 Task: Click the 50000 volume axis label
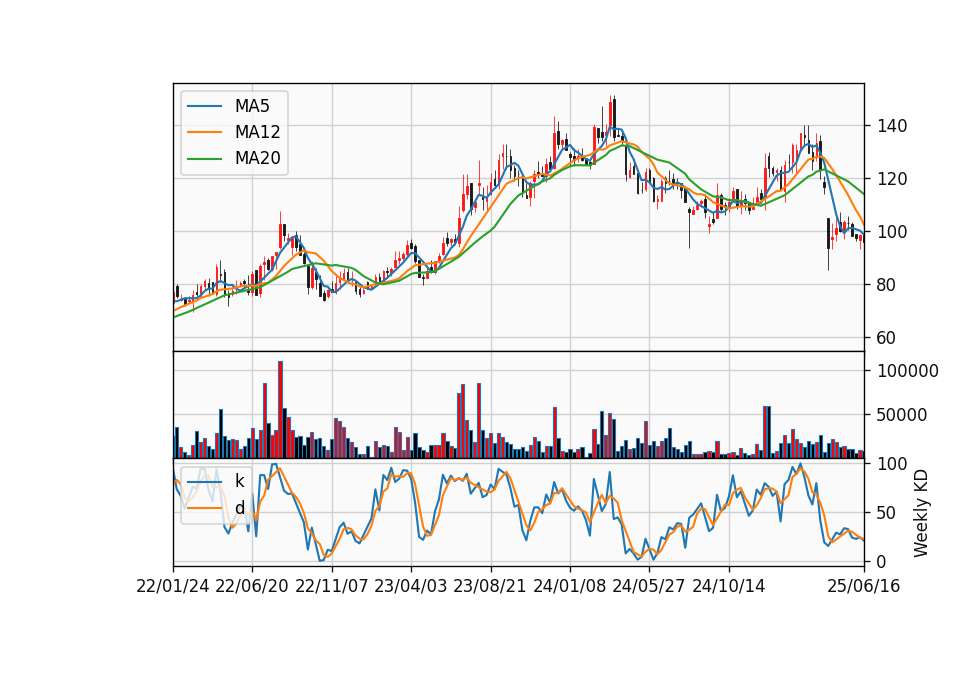point(902,415)
